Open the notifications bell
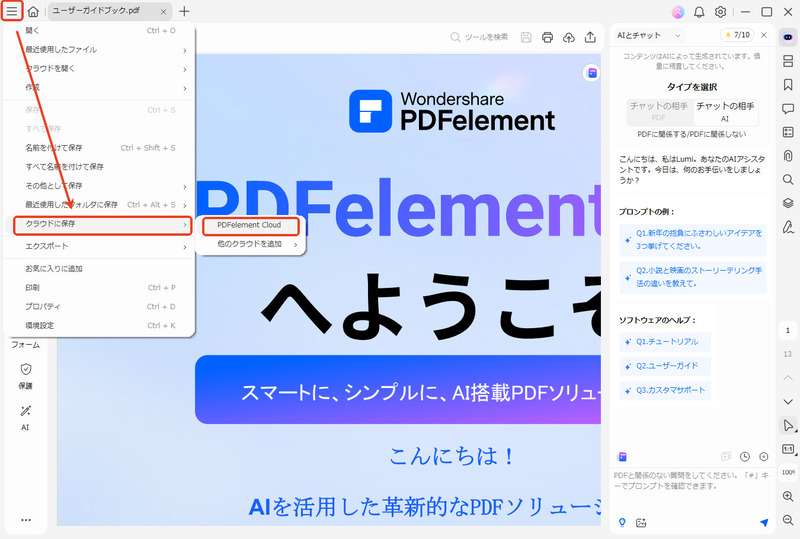The image size is (800, 539). [699, 12]
